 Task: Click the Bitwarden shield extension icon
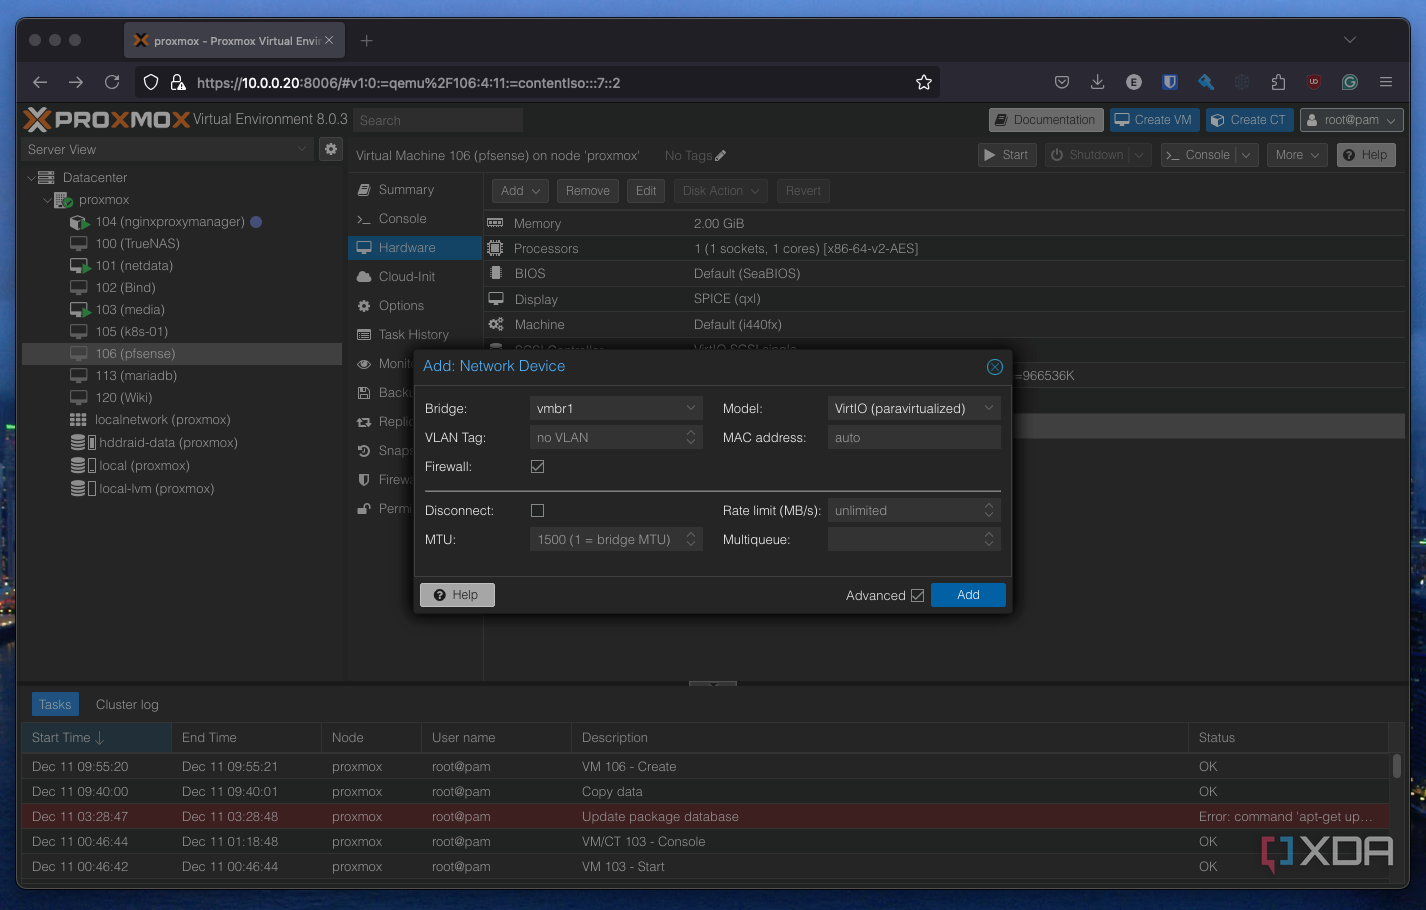(x=1170, y=82)
